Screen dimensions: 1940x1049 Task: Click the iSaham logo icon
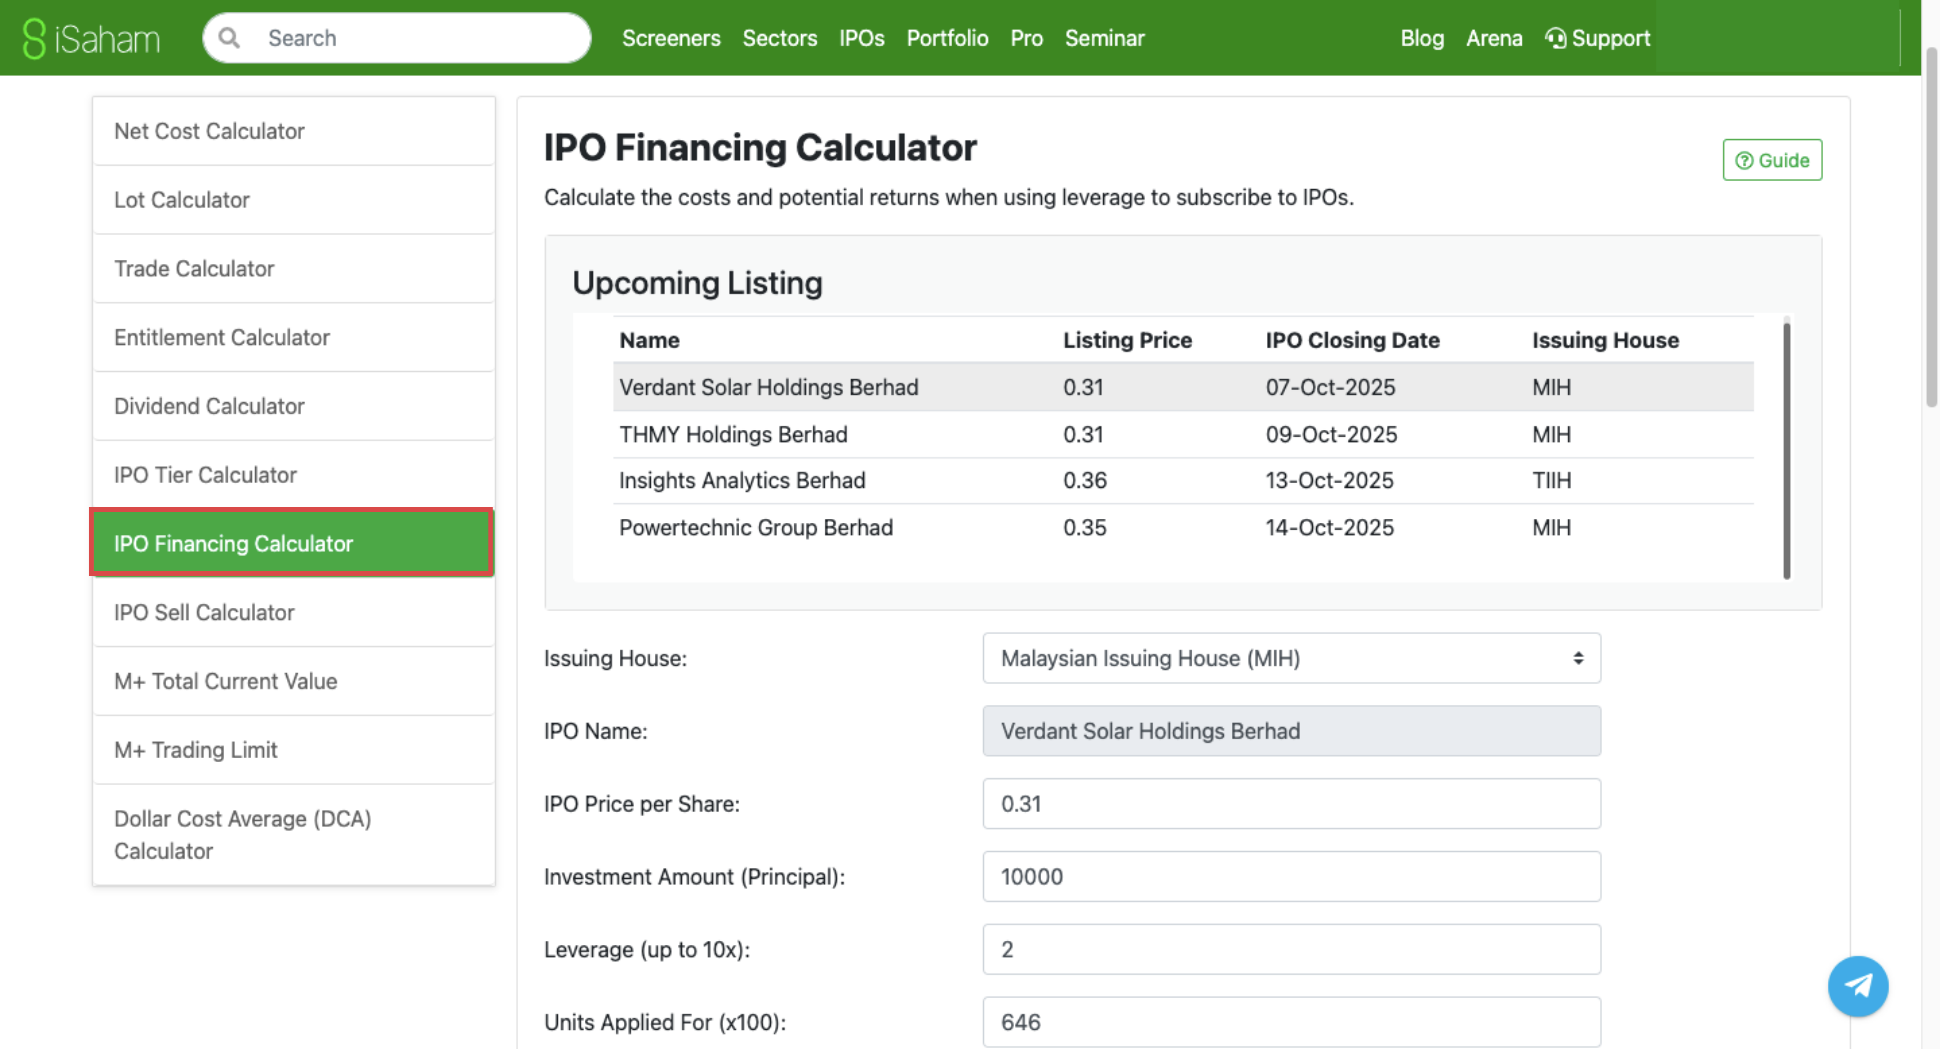click(34, 38)
